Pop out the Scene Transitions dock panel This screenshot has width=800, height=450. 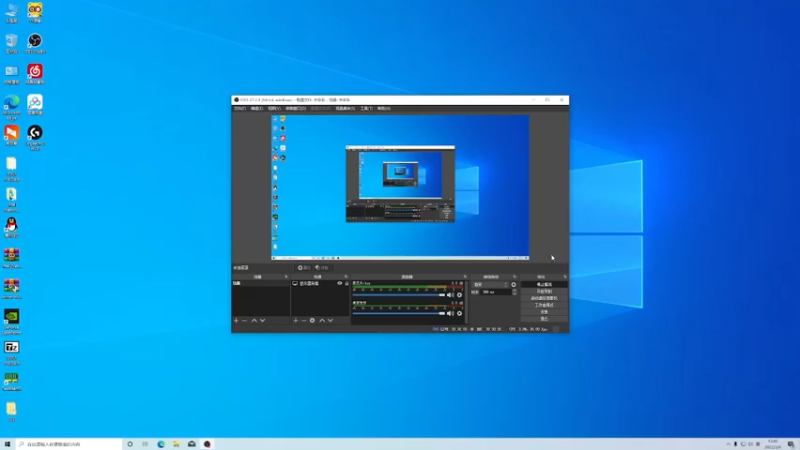tap(514, 277)
